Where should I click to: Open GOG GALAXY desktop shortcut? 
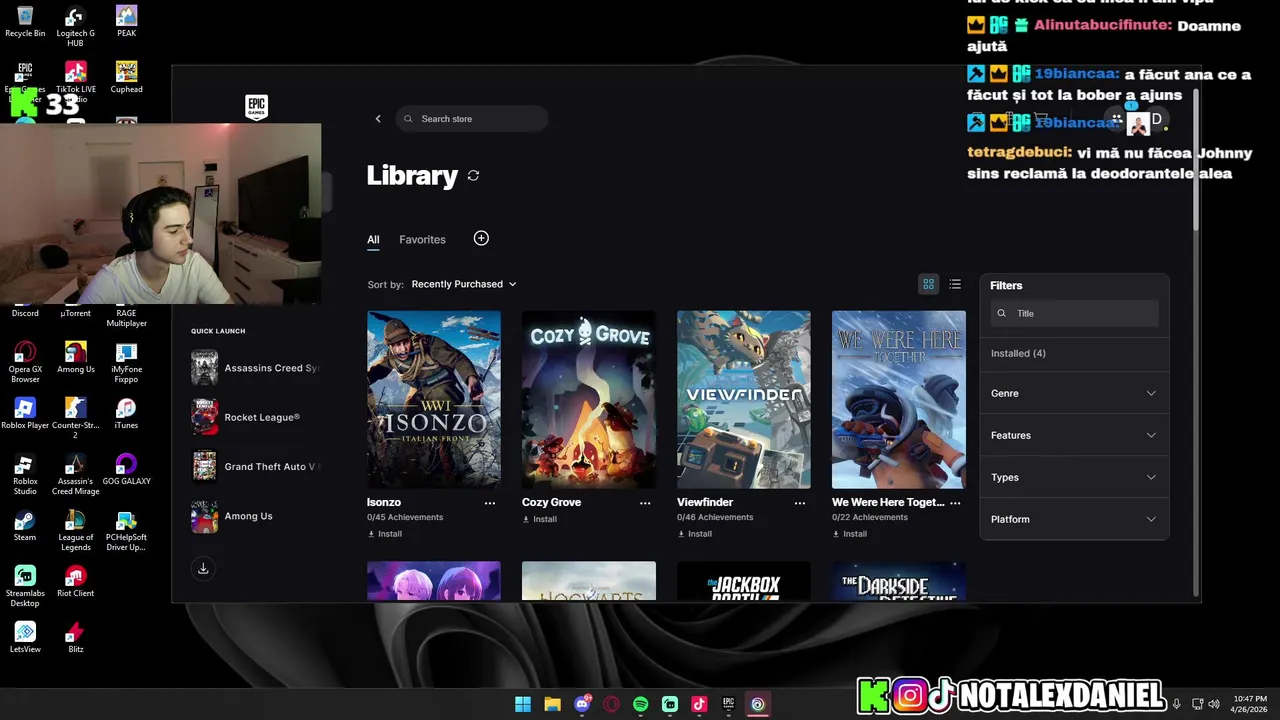[126, 470]
